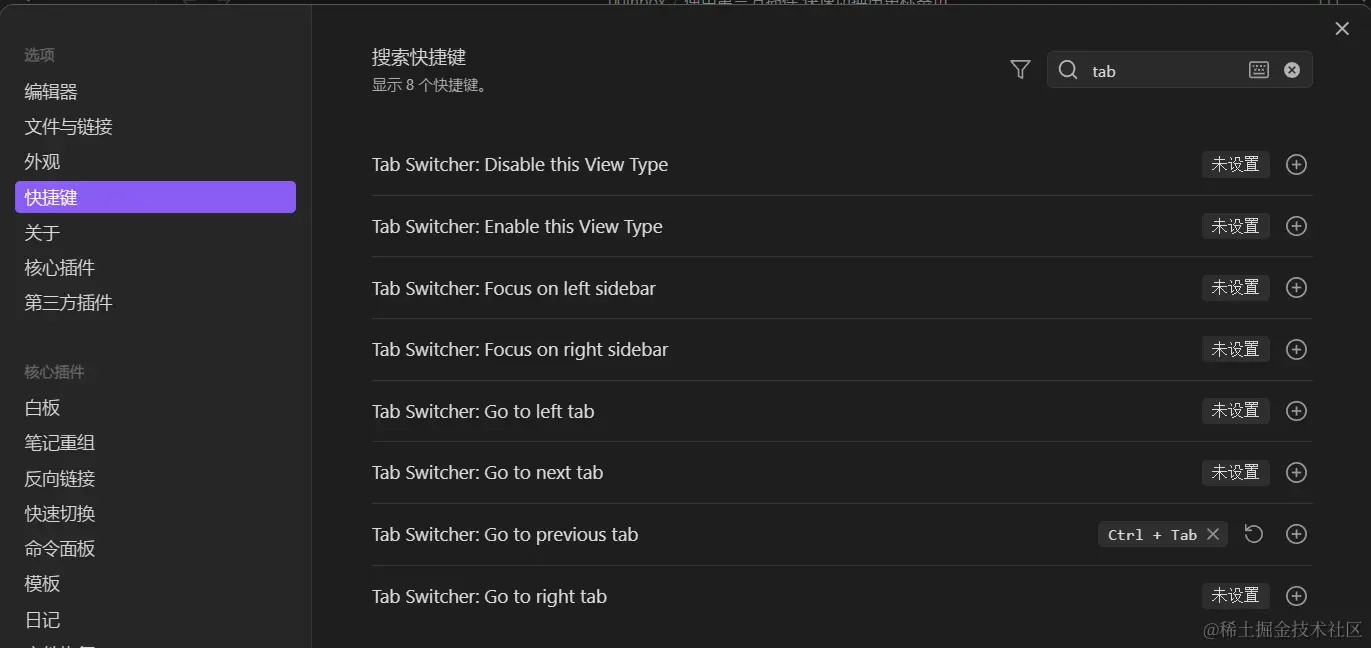This screenshot has width=1371, height=648.
Task: Restore default hotkey for Go to previous tab
Action: coord(1253,534)
